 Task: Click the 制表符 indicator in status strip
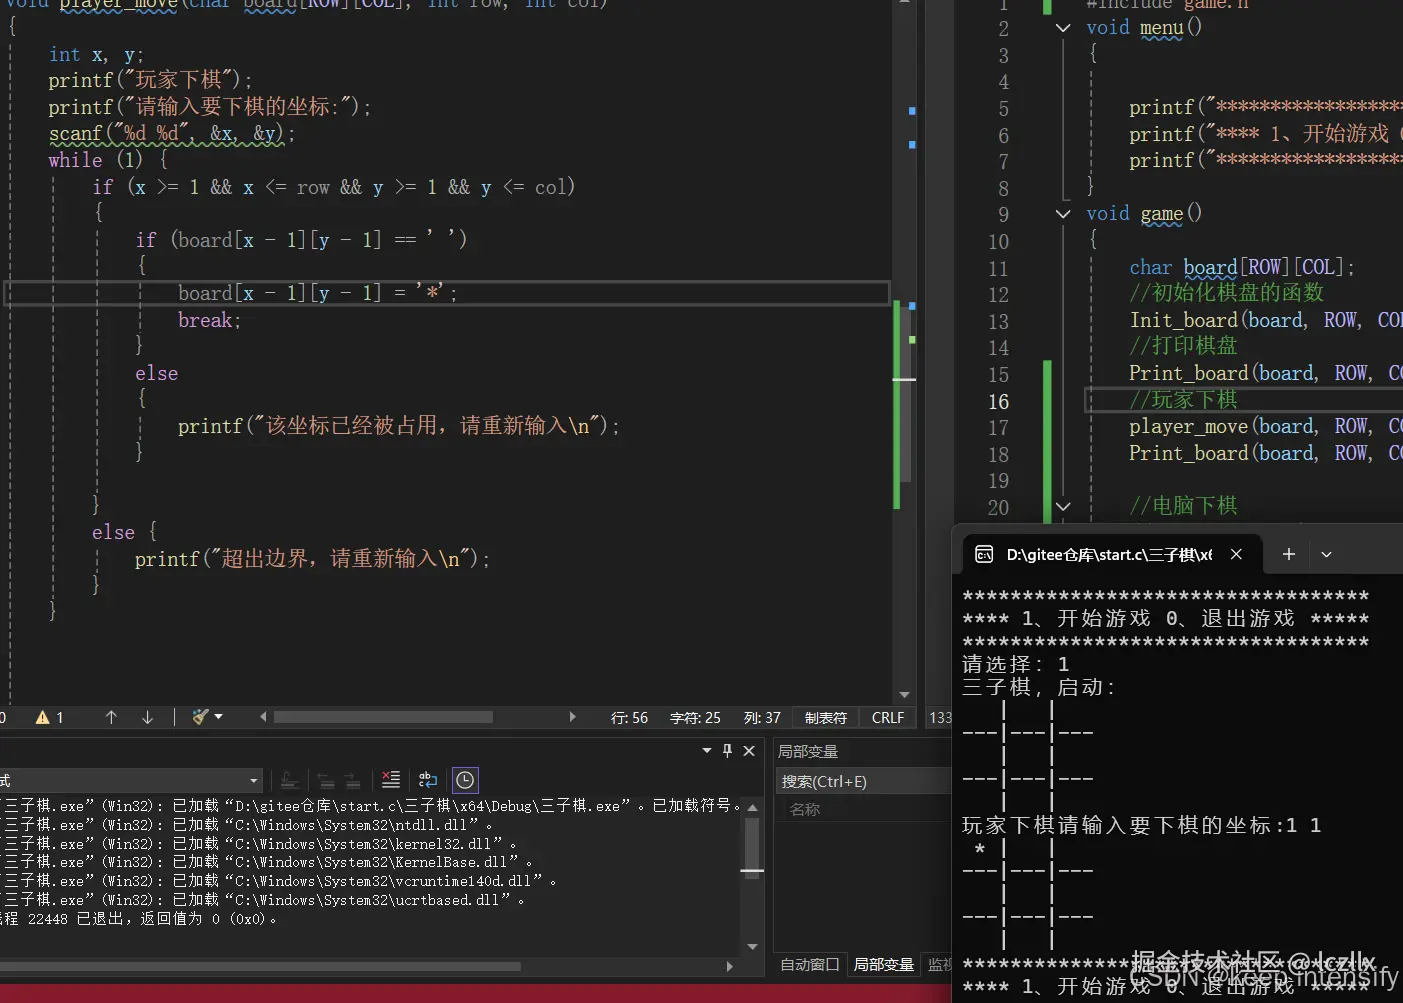pyautogui.click(x=826, y=717)
